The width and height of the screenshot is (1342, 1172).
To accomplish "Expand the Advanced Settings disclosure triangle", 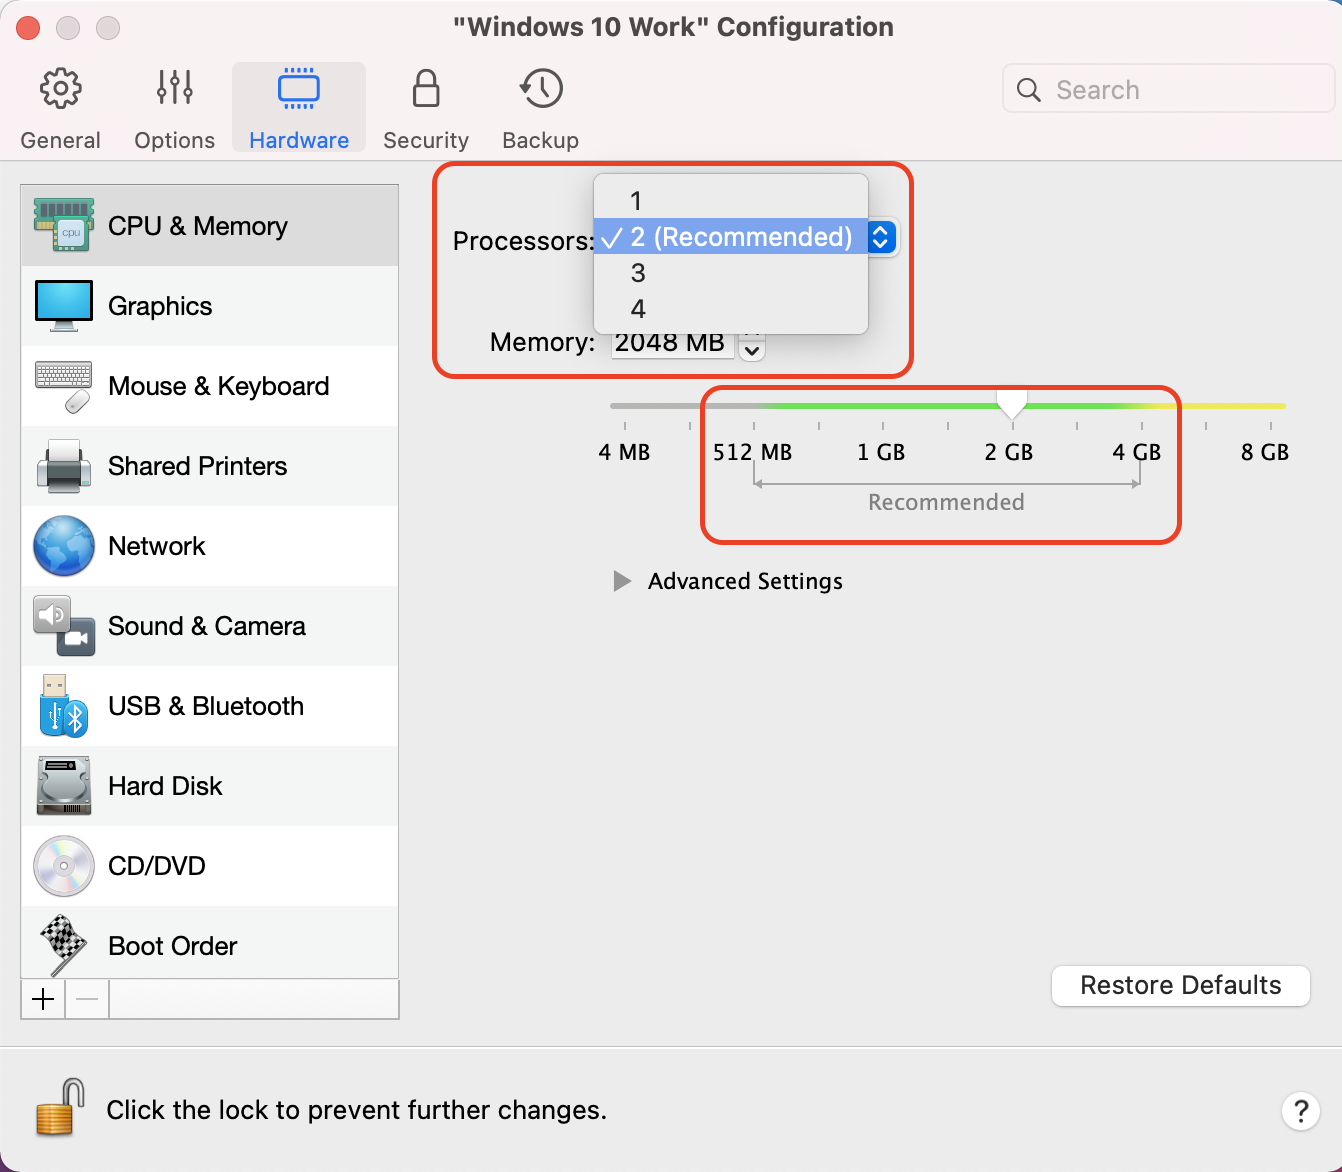I will (622, 581).
